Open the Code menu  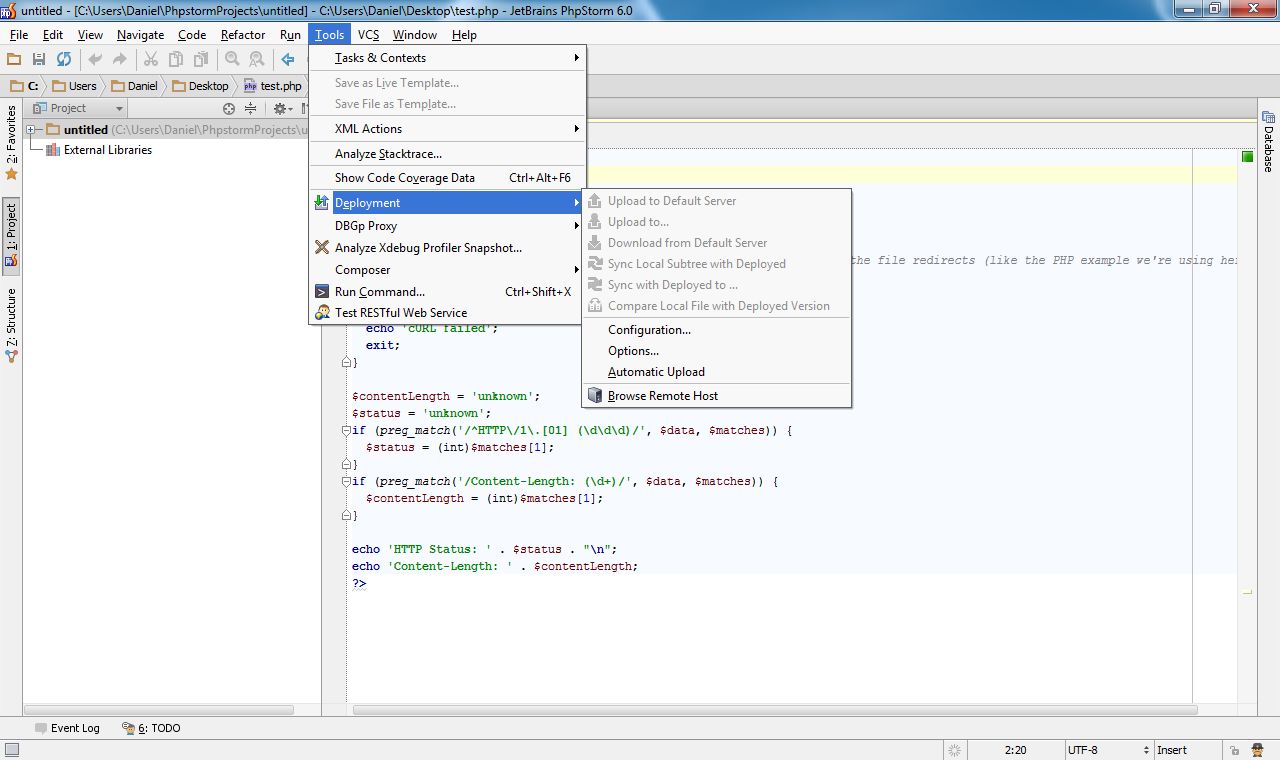[x=192, y=34]
